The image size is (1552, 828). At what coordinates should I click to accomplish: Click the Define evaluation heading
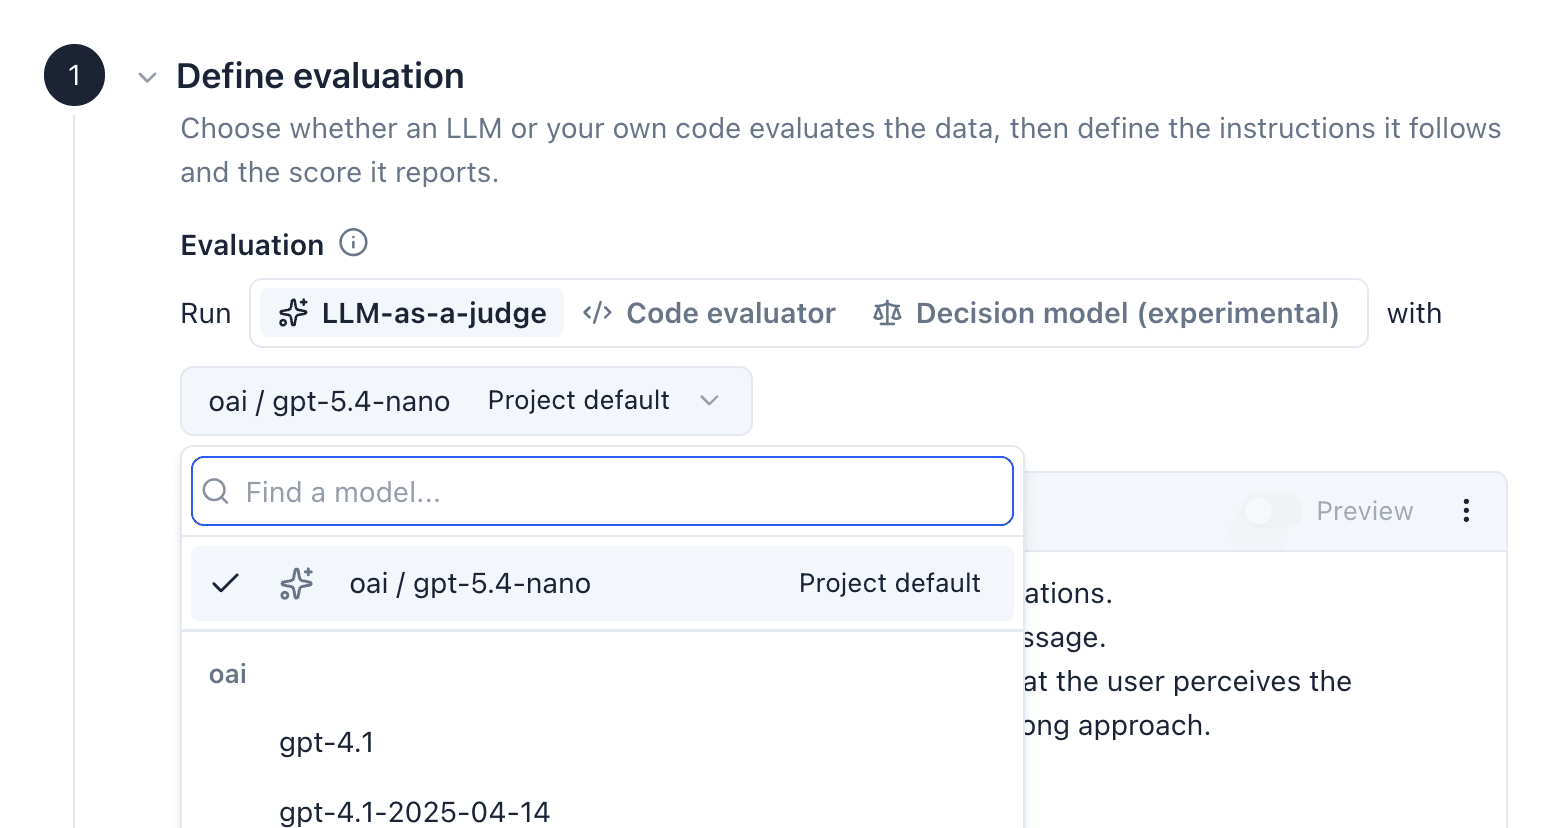(x=320, y=76)
